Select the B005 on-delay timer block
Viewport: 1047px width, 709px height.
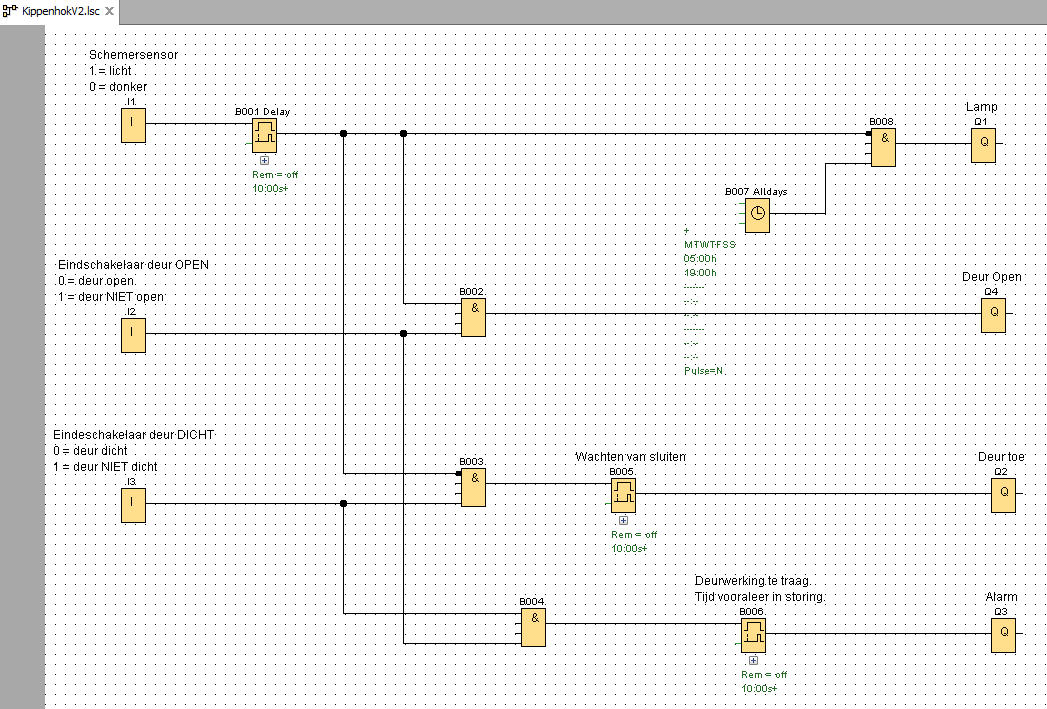[x=623, y=495]
